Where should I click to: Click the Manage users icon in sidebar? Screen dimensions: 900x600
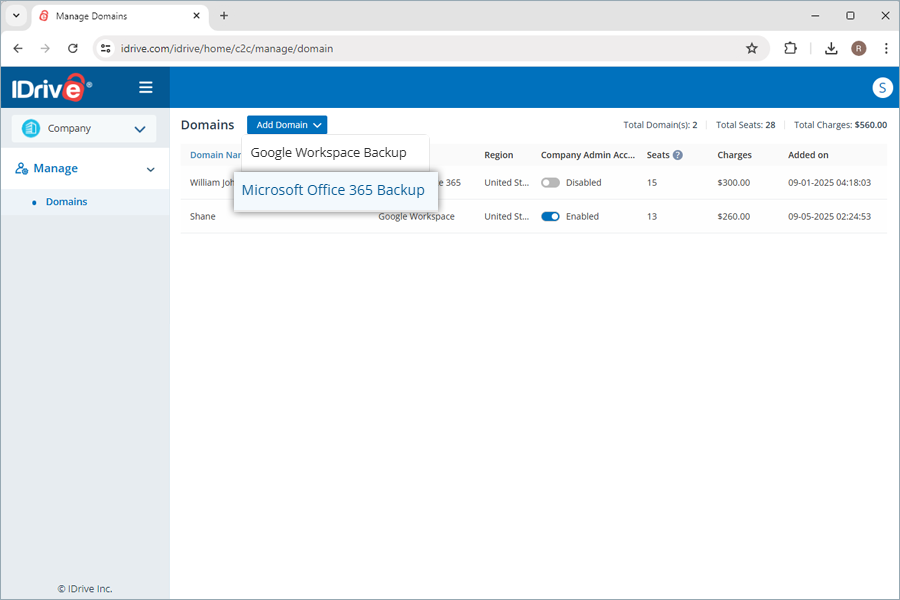click(22, 168)
